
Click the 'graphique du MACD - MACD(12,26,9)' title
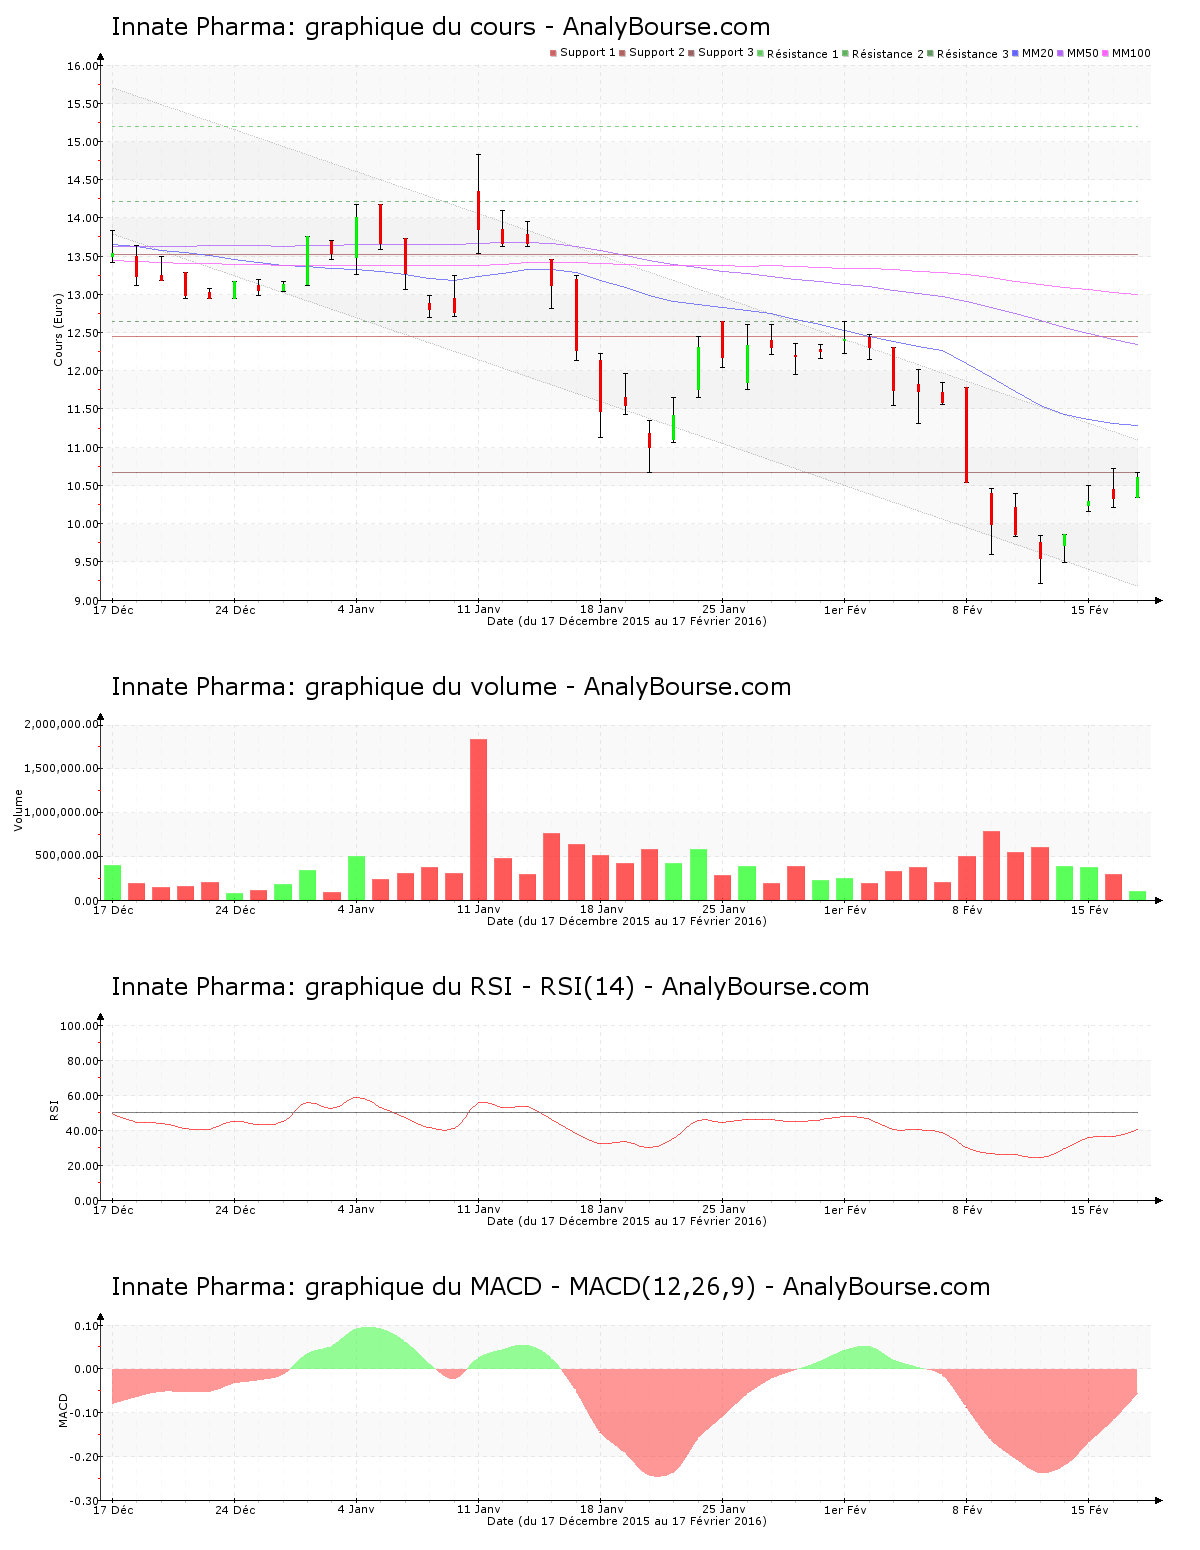[x=550, y=1287]
